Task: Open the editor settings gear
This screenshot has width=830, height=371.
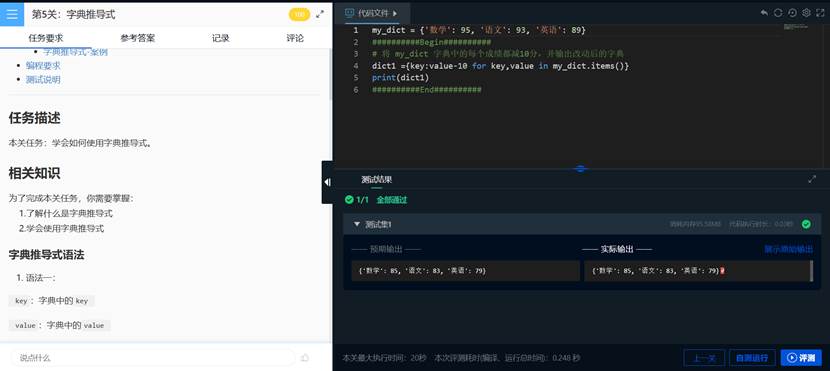Action: (806, 13)
